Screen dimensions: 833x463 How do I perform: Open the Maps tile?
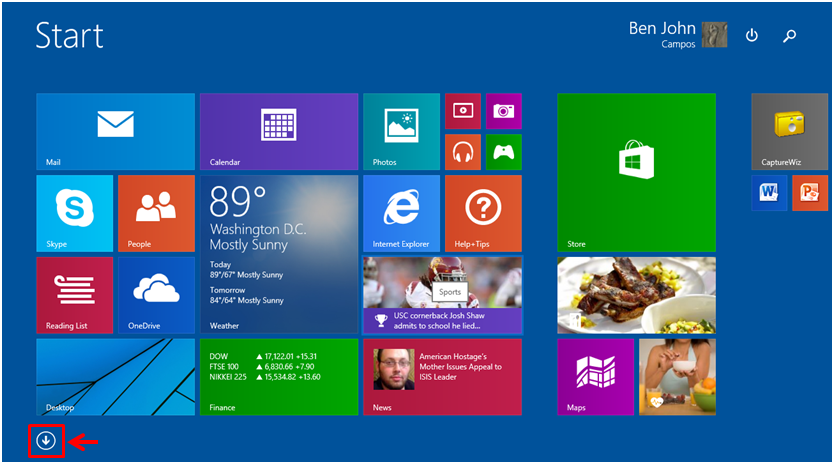[x=596, y=377]
